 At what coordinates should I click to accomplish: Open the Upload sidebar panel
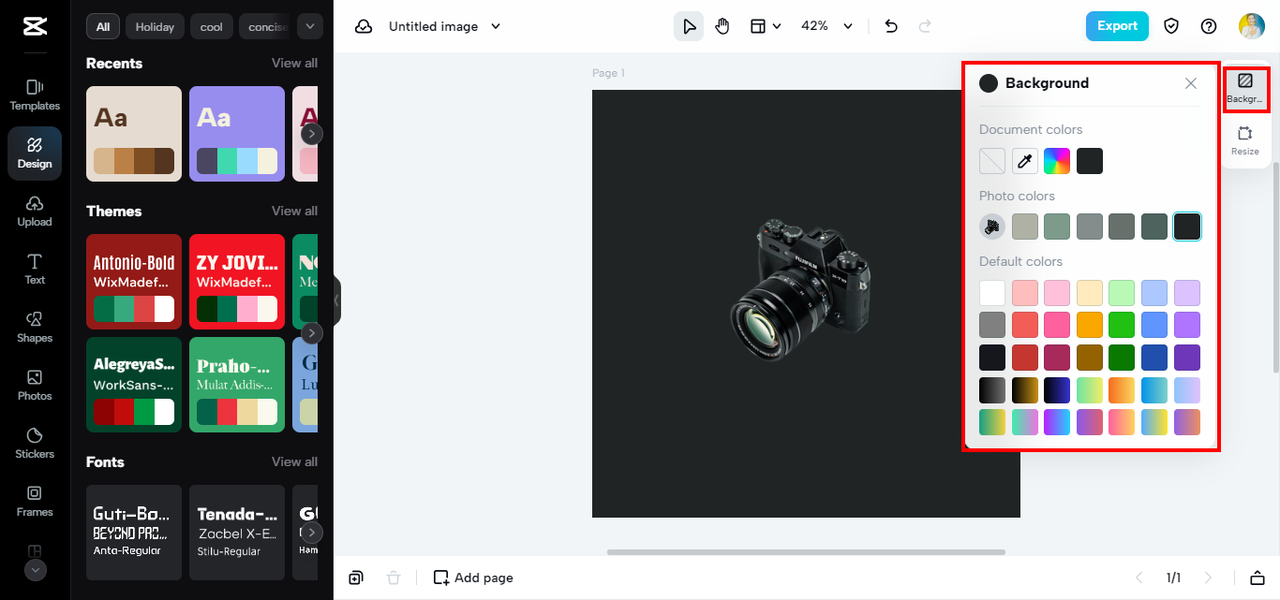pyautogui.click(x=35, y=211)
